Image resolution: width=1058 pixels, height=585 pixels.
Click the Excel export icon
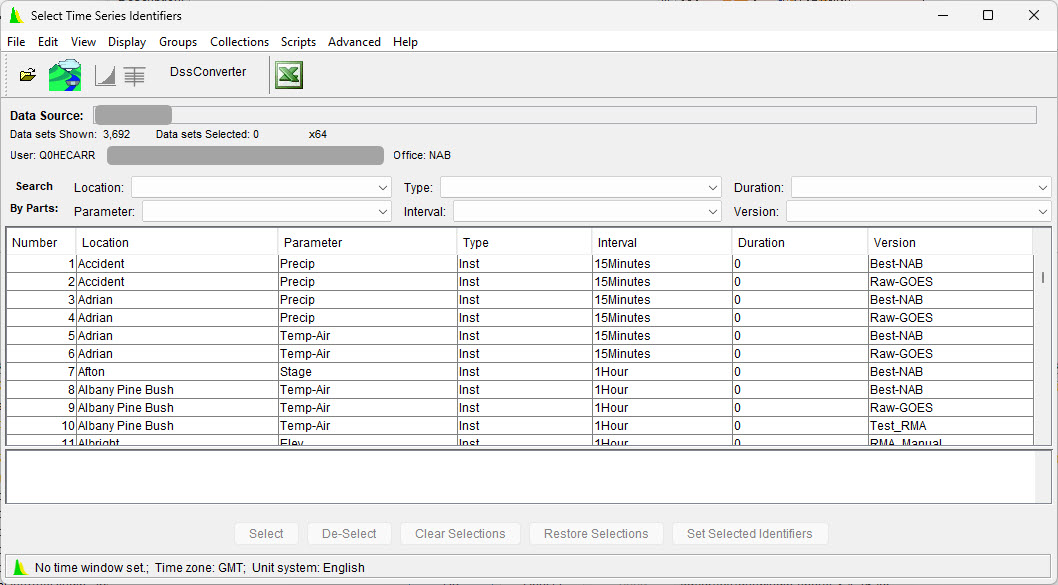tap(289, 75)
